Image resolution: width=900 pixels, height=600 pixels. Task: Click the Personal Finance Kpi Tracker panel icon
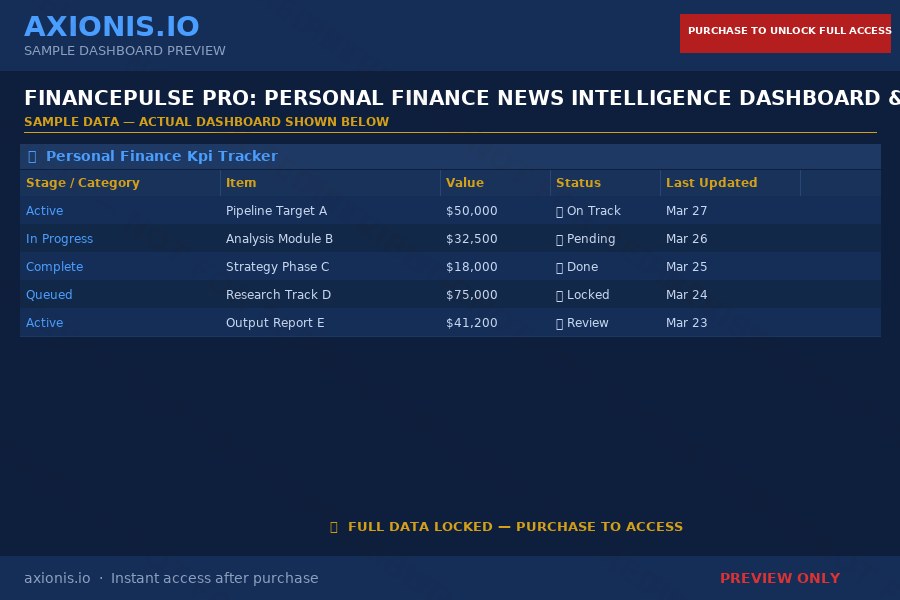click(31, 156)
